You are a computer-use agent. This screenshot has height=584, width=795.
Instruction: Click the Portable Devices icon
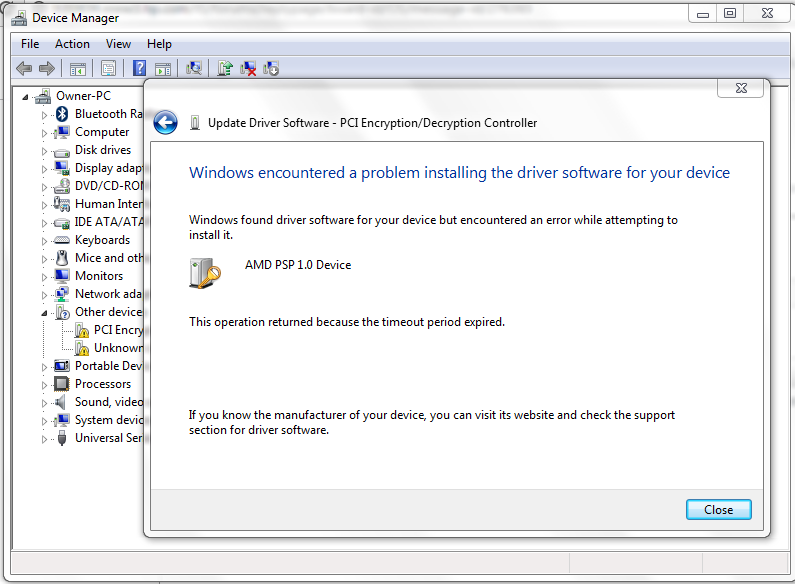[x=62, y=366]
